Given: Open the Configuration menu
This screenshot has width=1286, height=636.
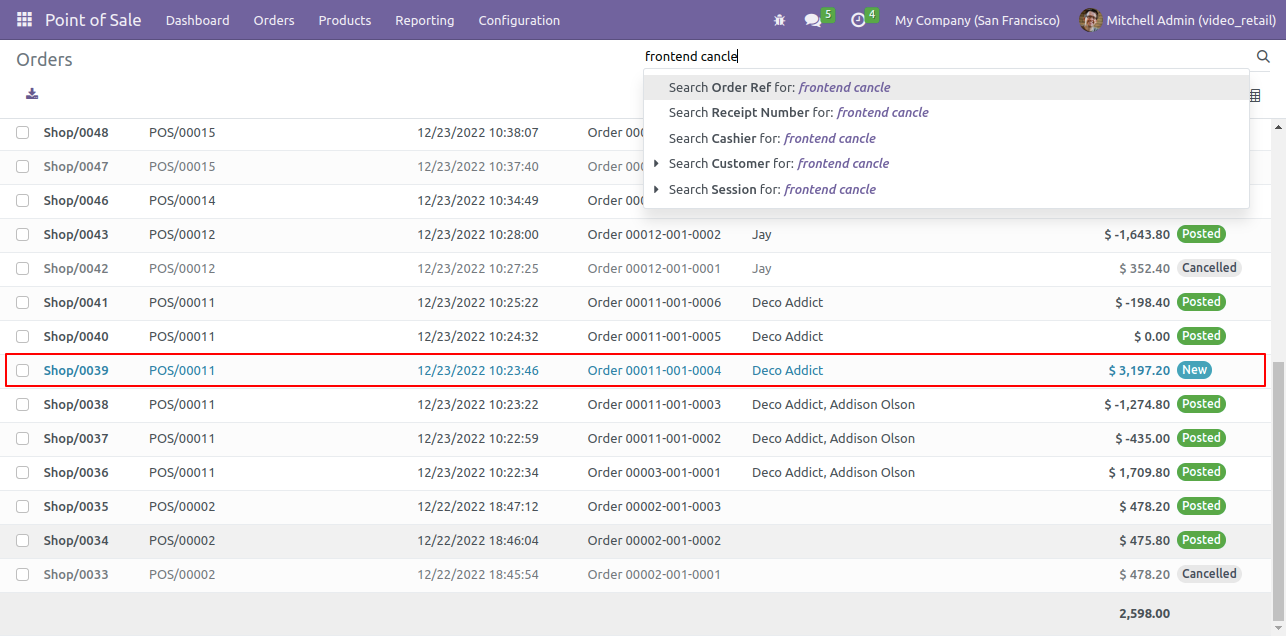Looking at the screenshot, I should coord(519,20).
